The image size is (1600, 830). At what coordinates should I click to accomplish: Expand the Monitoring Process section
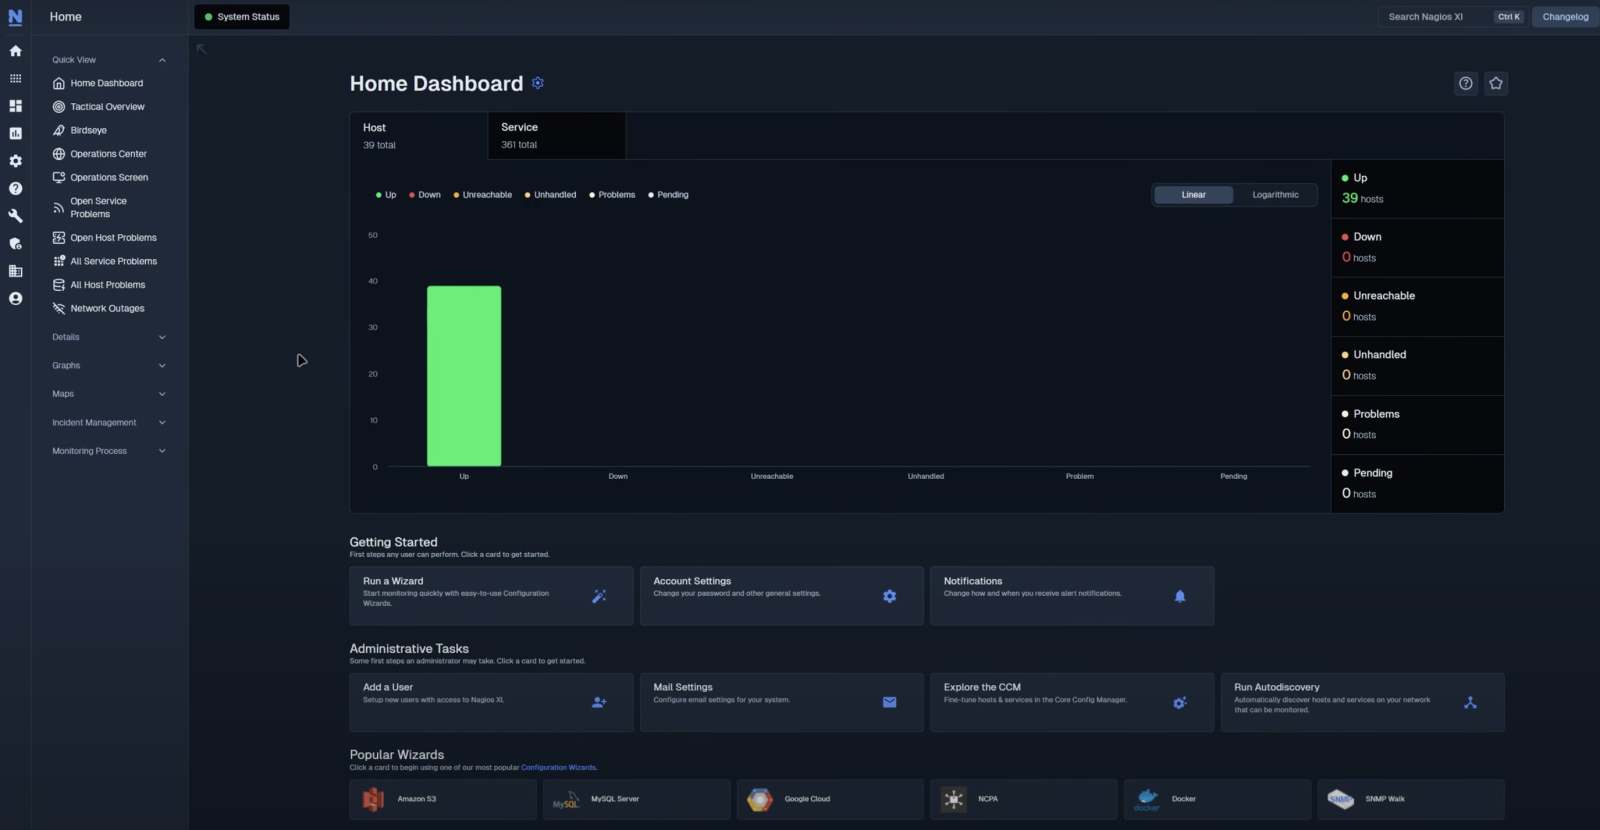pos(109,451)
